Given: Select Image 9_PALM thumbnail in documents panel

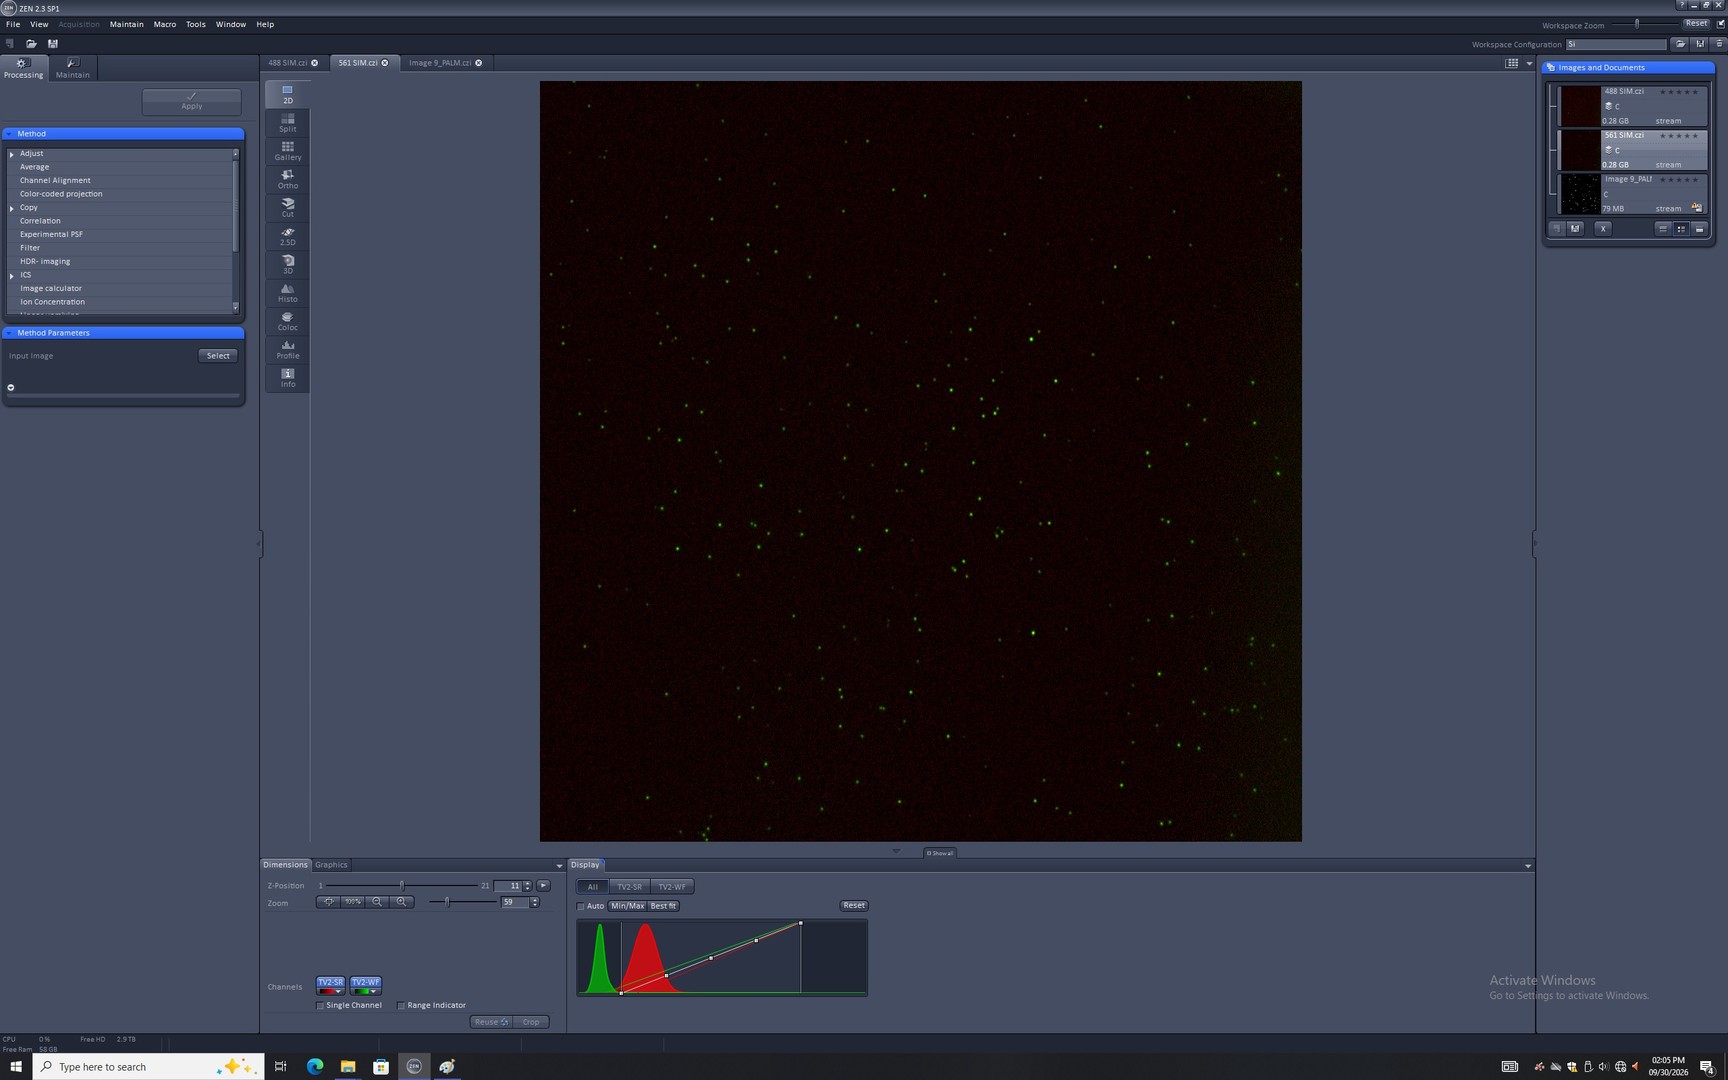Looking at the screenshot, I should tap(1580, 194).
